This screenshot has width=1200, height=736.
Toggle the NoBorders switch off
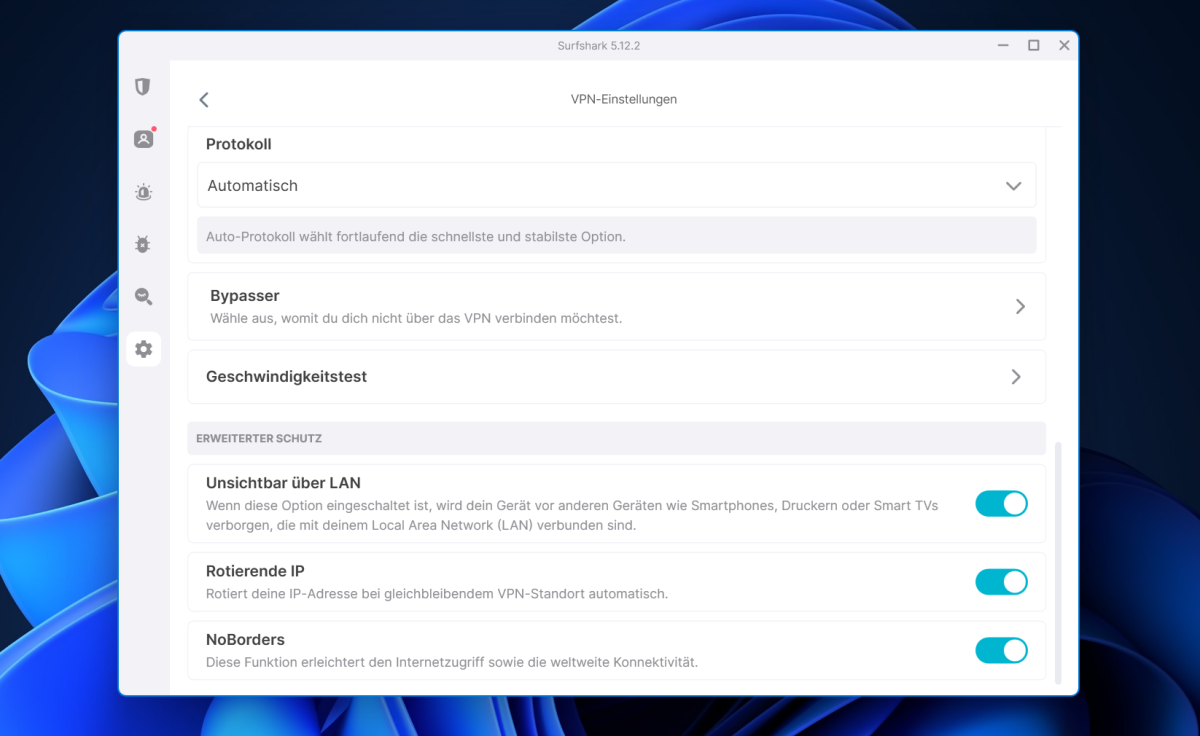[x=1001, y=651]
